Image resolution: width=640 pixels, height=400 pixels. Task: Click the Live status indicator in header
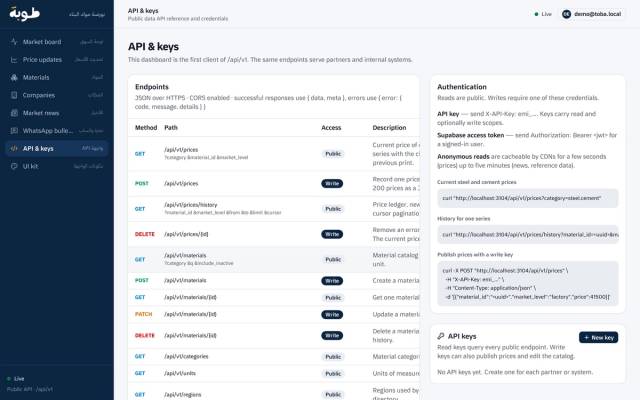543,14
